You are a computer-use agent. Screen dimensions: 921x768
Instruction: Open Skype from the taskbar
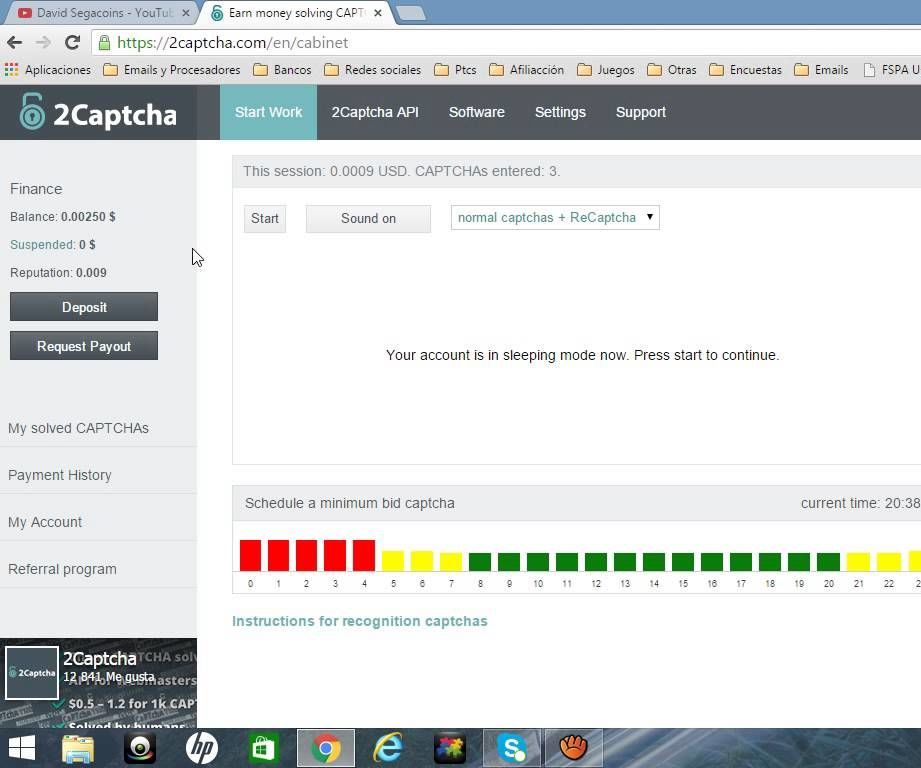512,748
